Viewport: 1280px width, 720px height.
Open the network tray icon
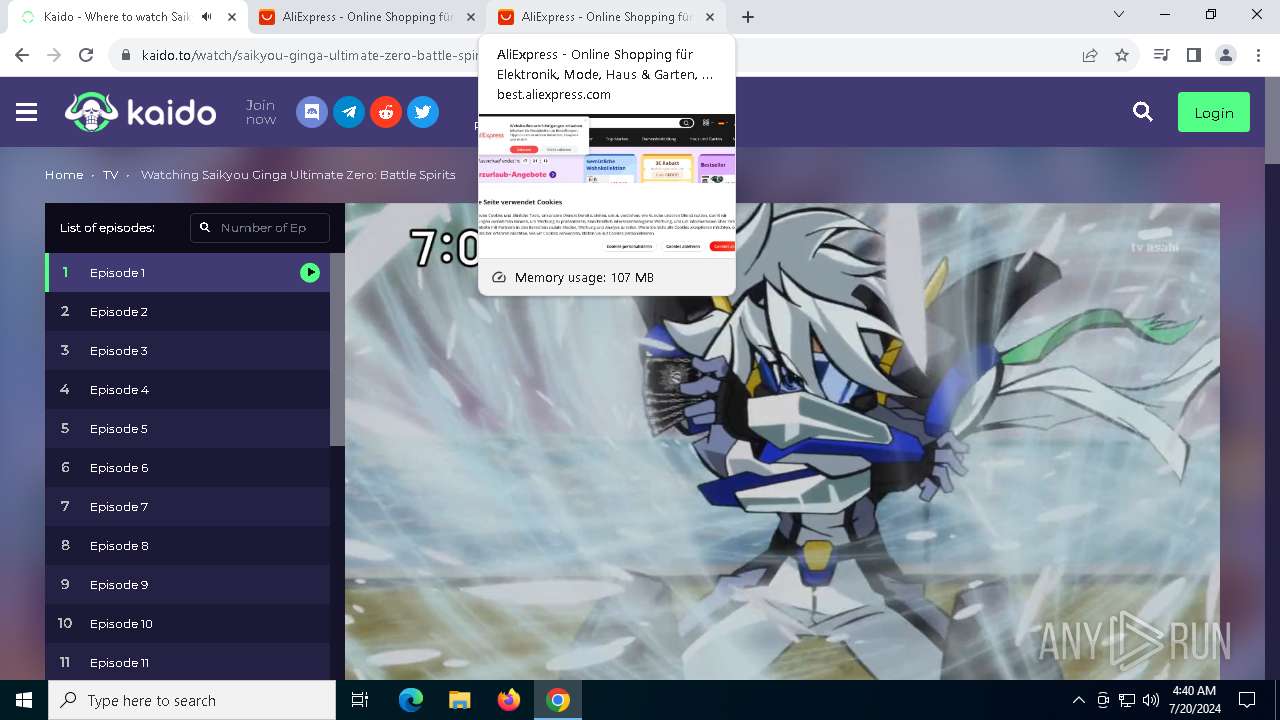point(1127,700)
